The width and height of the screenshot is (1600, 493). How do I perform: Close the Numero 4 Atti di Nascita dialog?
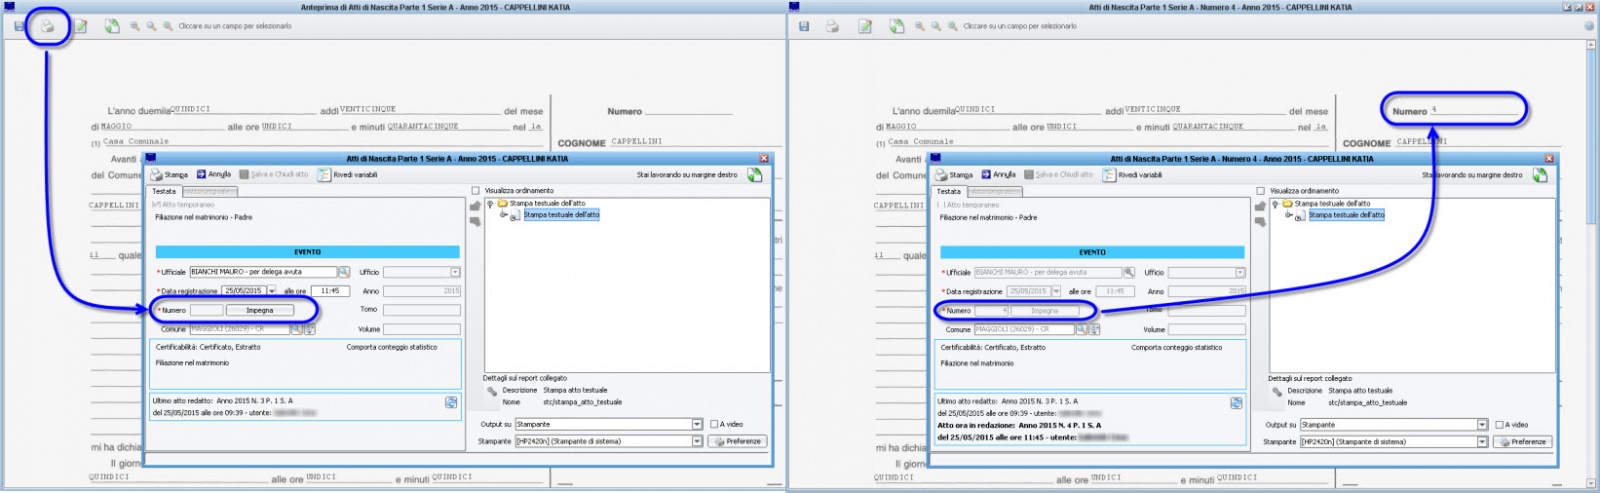pyautogui.click(x=1549, y=158)
